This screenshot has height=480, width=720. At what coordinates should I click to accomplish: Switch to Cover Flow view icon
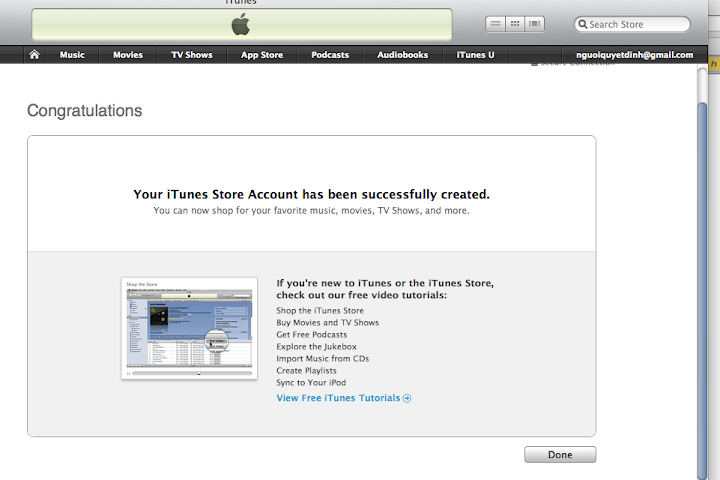[534, 24]
